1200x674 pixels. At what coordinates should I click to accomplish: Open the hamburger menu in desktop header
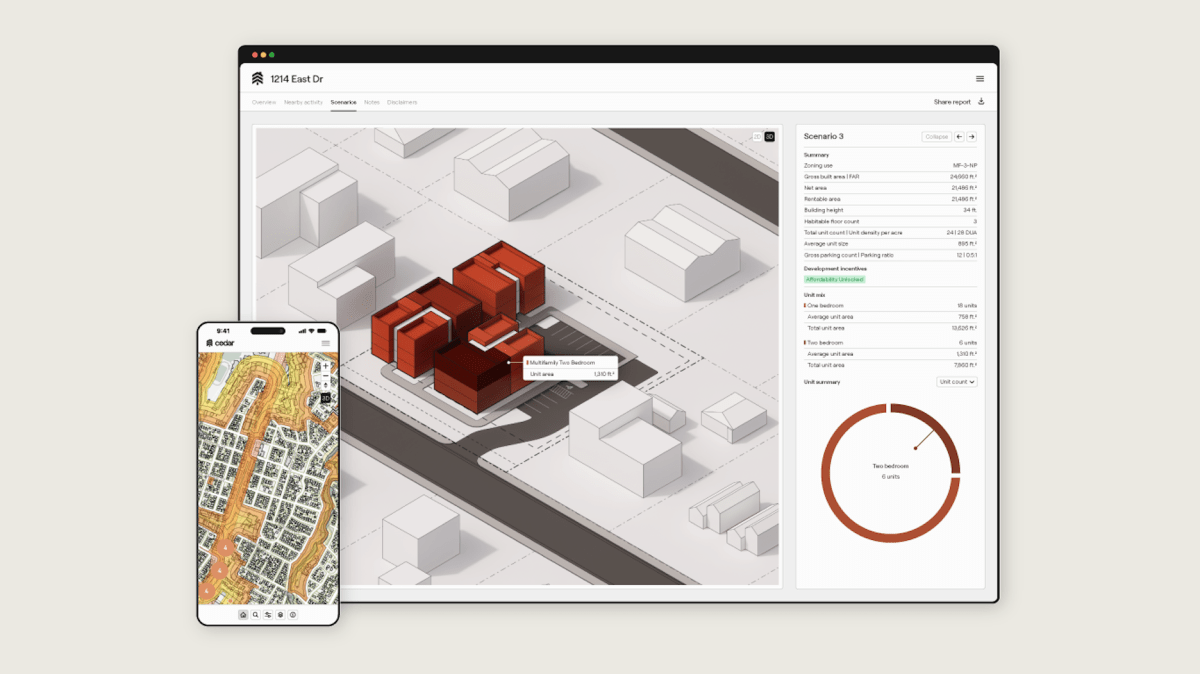point(979,79)
